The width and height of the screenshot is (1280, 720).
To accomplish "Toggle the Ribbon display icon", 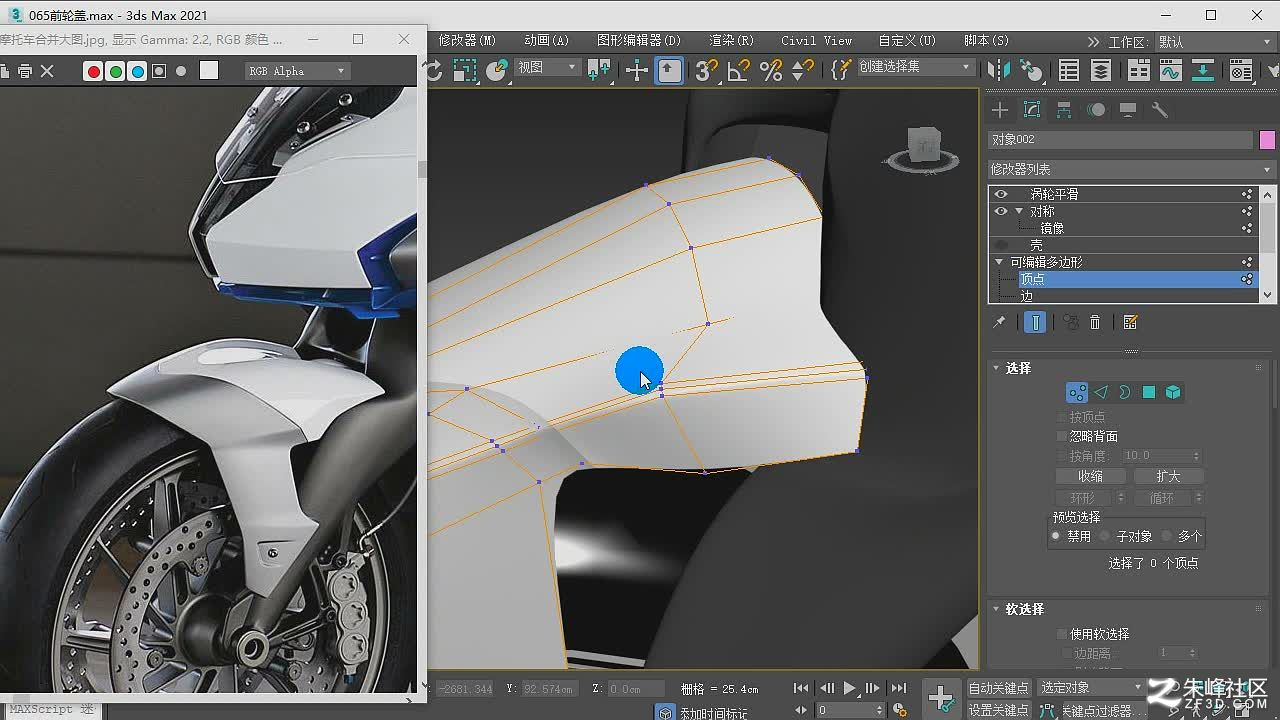I will tap(1139, 70).
